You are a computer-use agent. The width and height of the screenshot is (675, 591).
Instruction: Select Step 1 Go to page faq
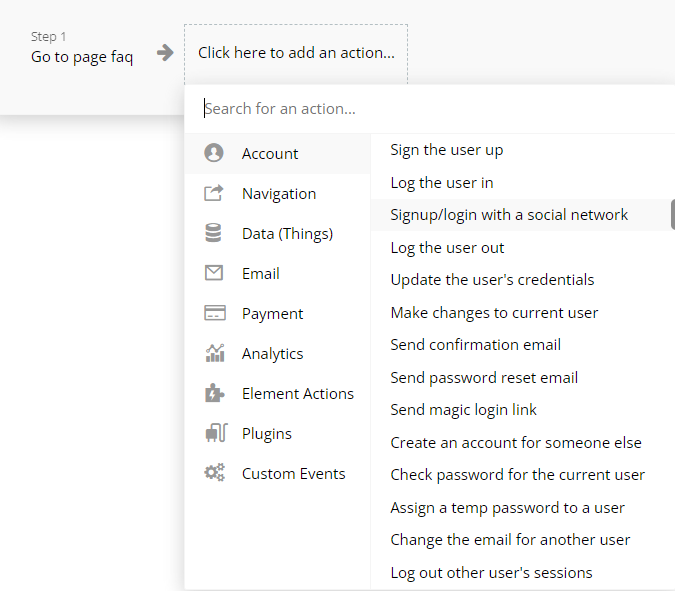(82, 49)
